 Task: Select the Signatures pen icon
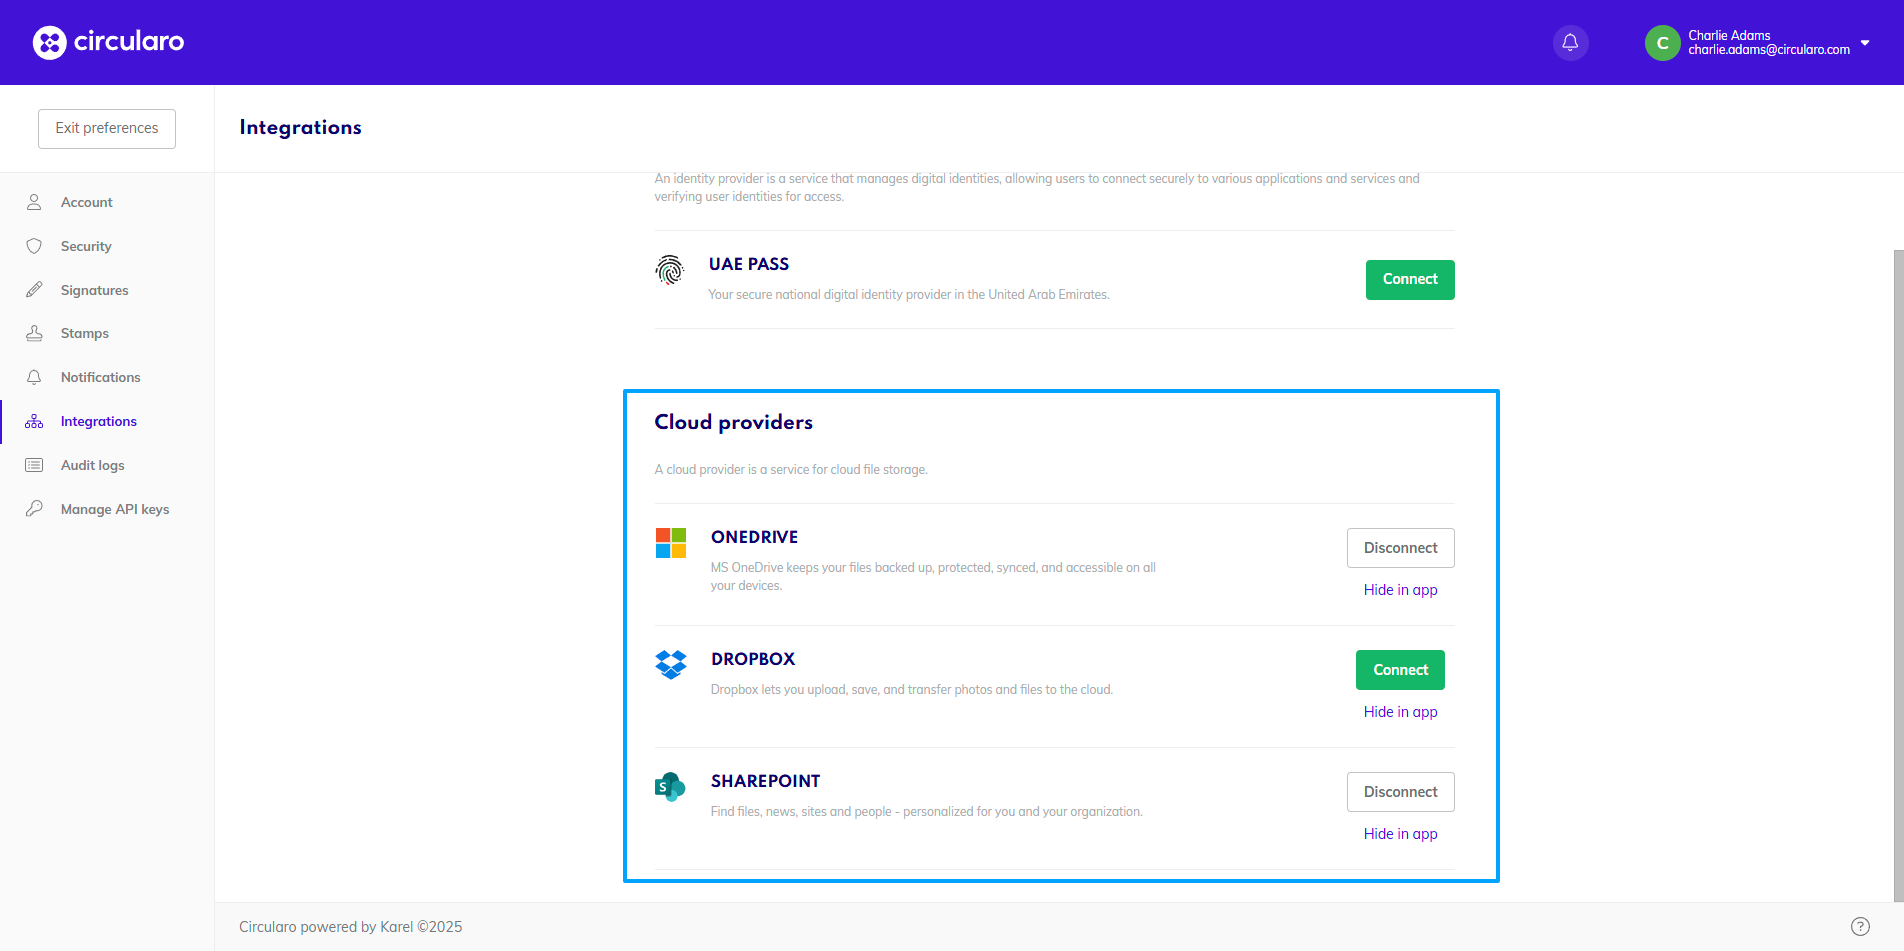click(34, 289)
